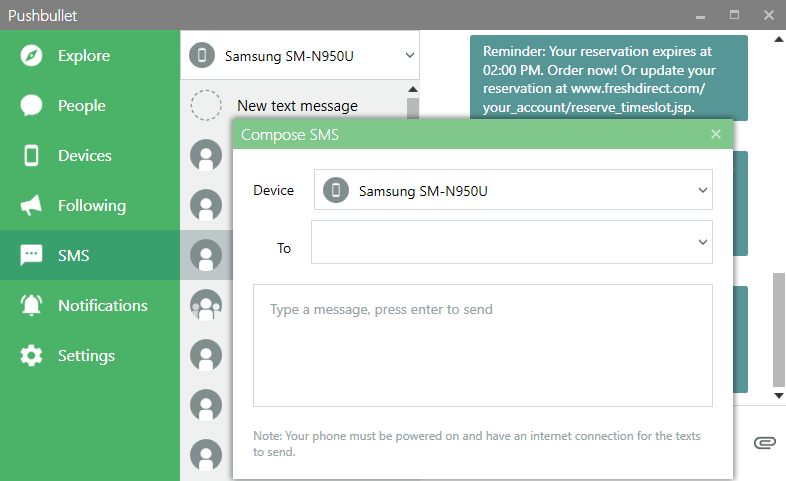The image size is (786, 481).
Task: Click the paperclip attachment icon
Action: tap(765, 442)
